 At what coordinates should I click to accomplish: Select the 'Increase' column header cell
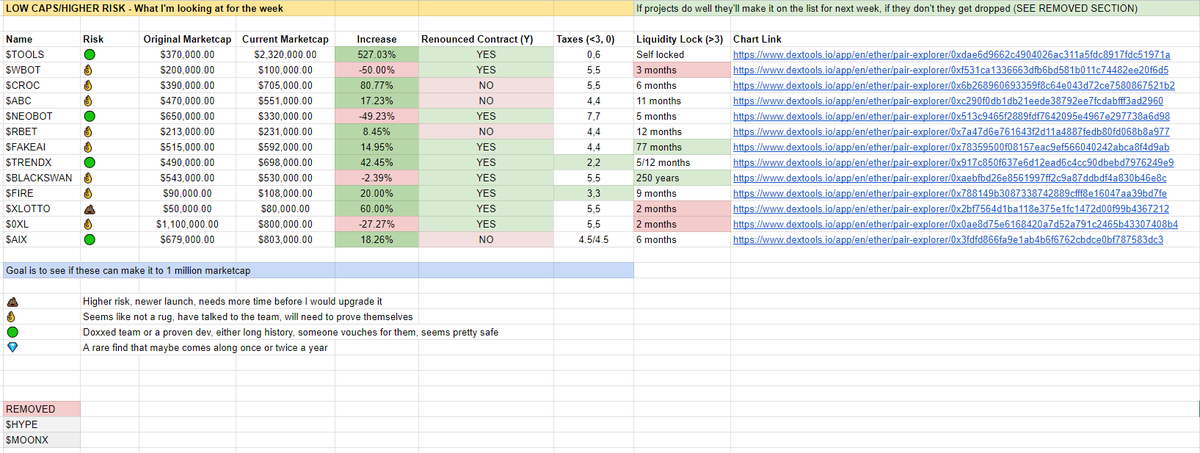[376, 39]
